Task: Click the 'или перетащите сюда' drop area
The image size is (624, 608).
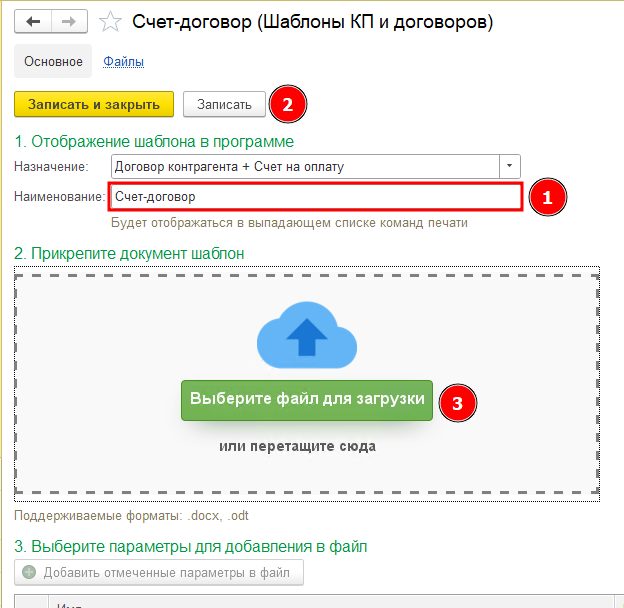Action: (x=297, y=446)
